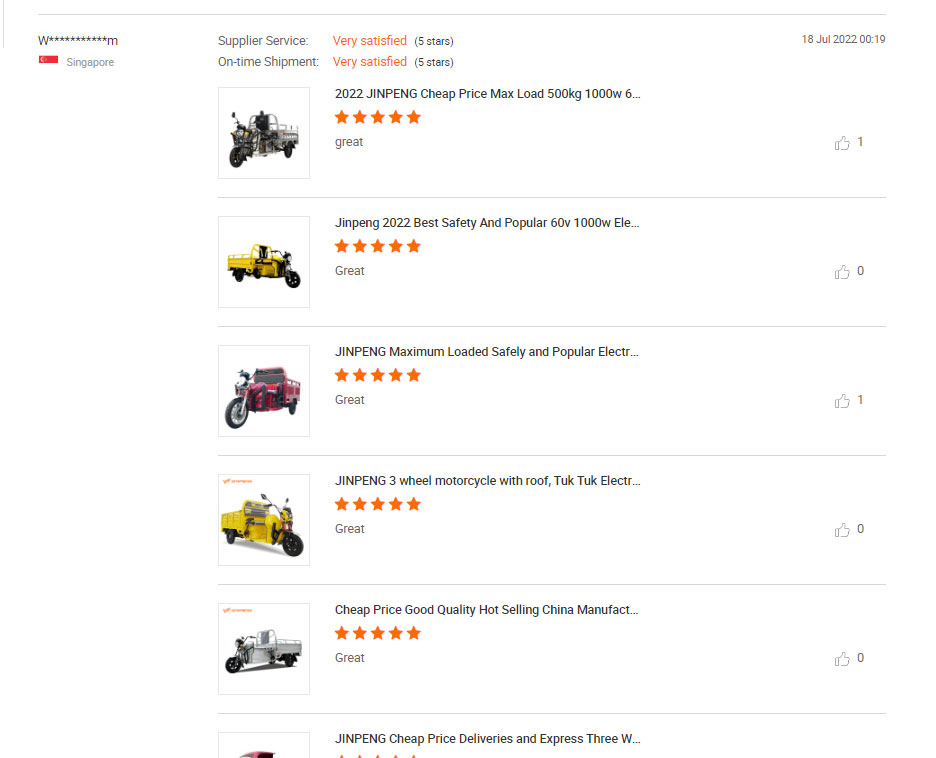Open the red tricycle thumbnail
The image size is (936, 758).
pos(264,391)
